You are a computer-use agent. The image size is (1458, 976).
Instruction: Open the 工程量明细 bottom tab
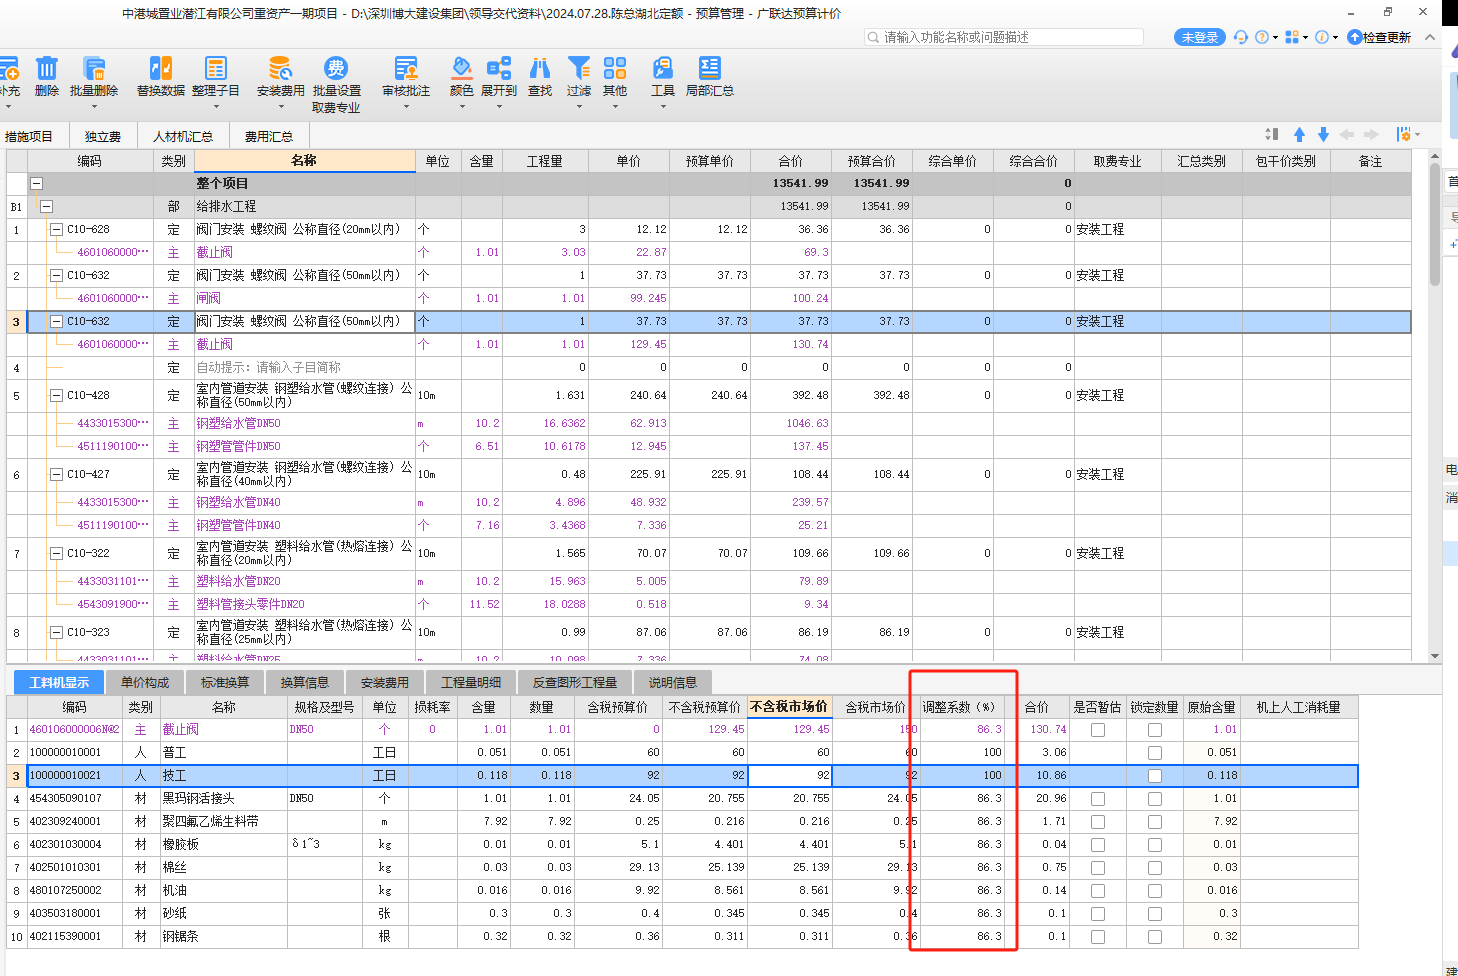471,682
